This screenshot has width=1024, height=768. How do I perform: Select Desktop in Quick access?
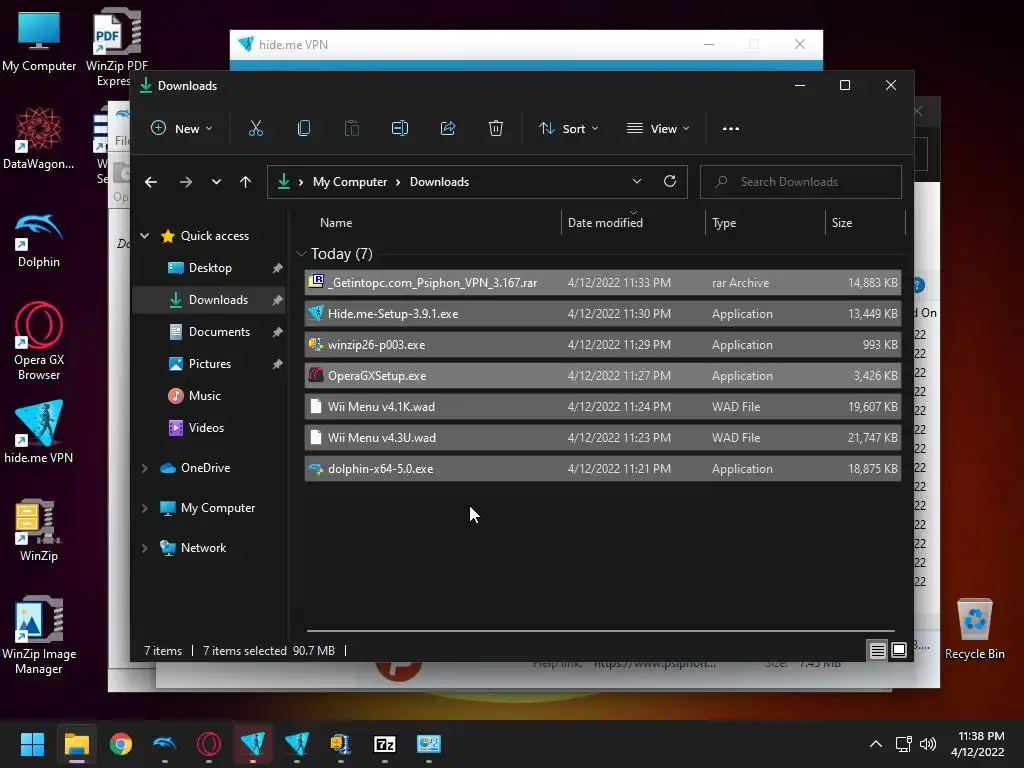pos(210,268)
